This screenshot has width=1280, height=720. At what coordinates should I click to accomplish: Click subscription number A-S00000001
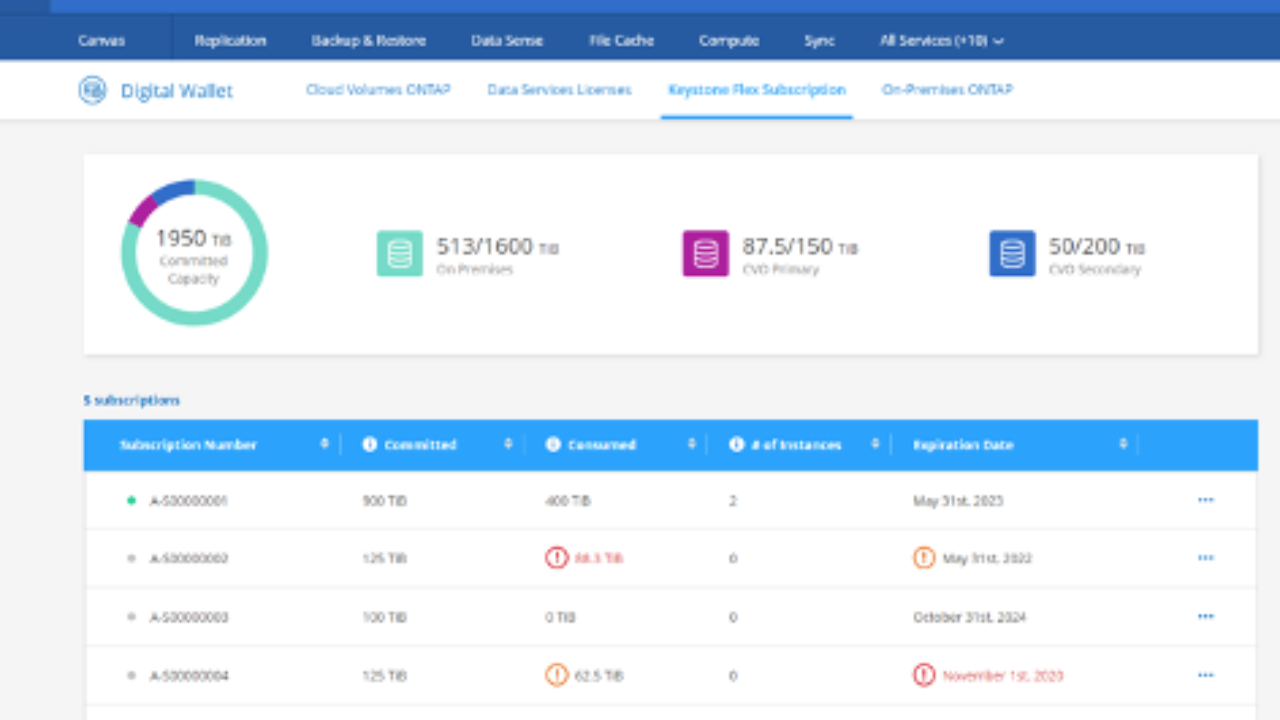pyautogui.click(x=189, y=500)
